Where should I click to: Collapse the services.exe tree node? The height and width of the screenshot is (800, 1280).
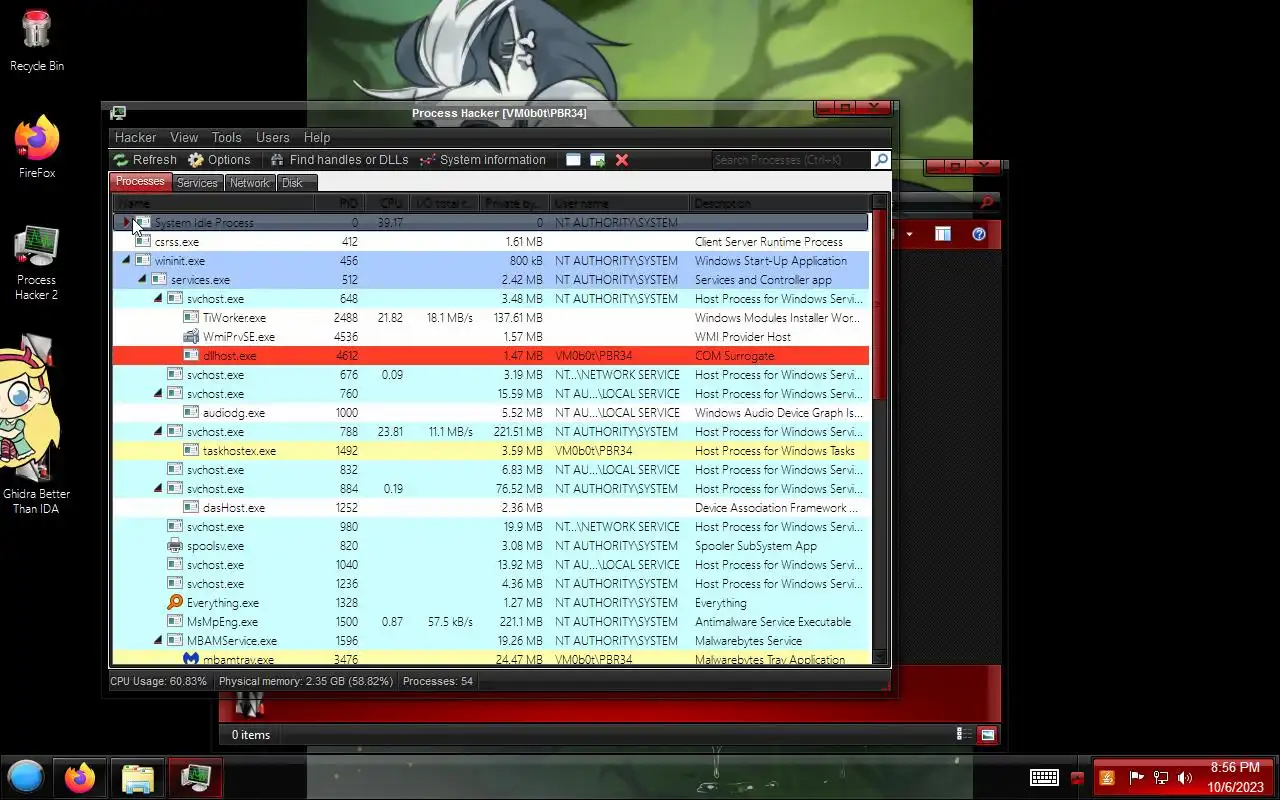pyautogui.click(x=142, y=280)
